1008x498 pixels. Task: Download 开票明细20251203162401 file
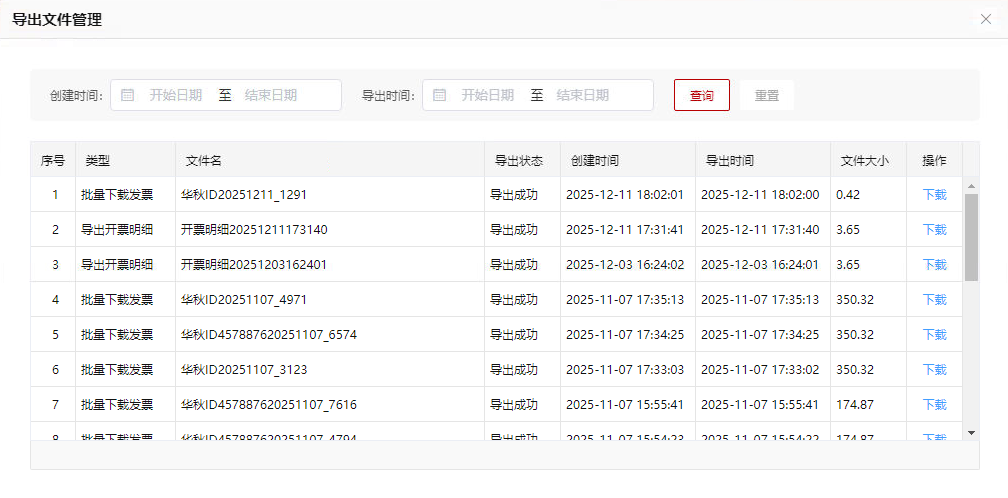click(x=934, y=265)
